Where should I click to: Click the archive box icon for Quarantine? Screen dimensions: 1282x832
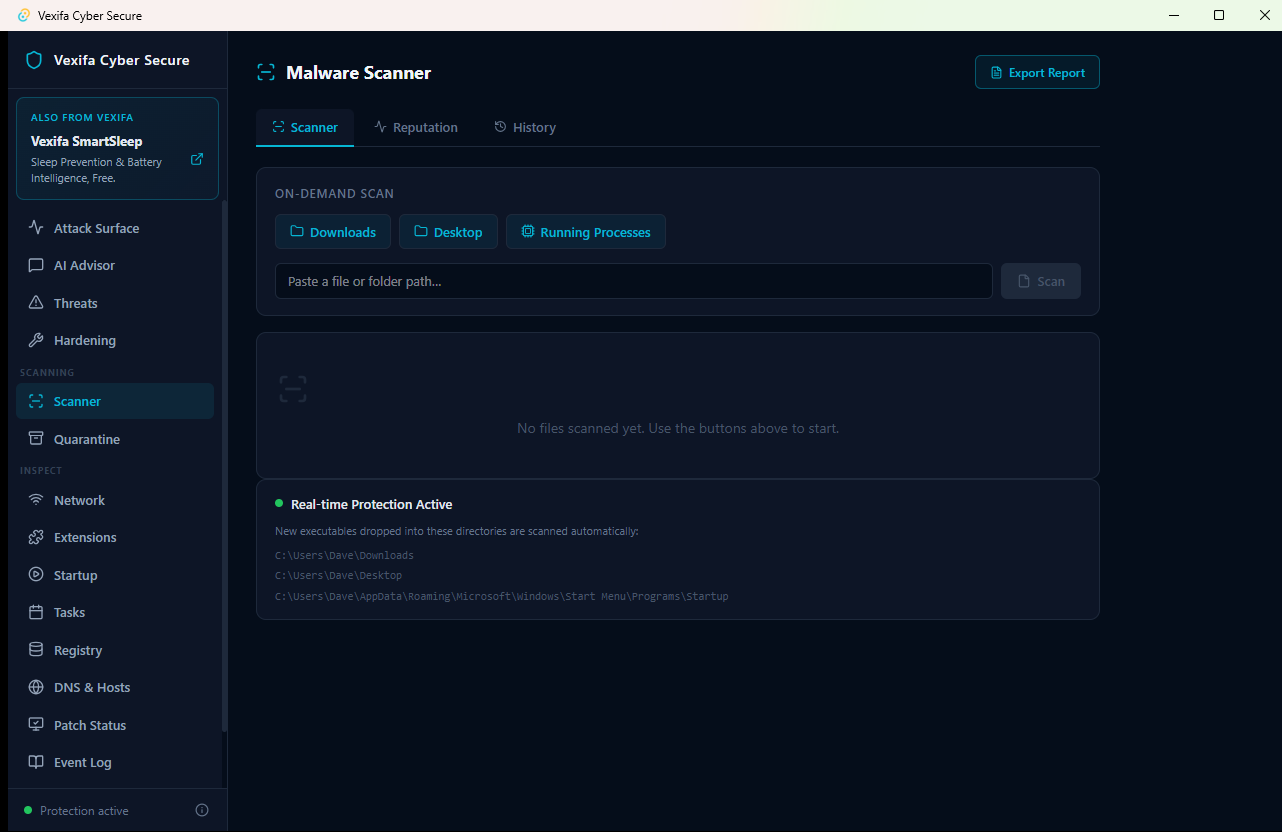click(x=36, y=439)
